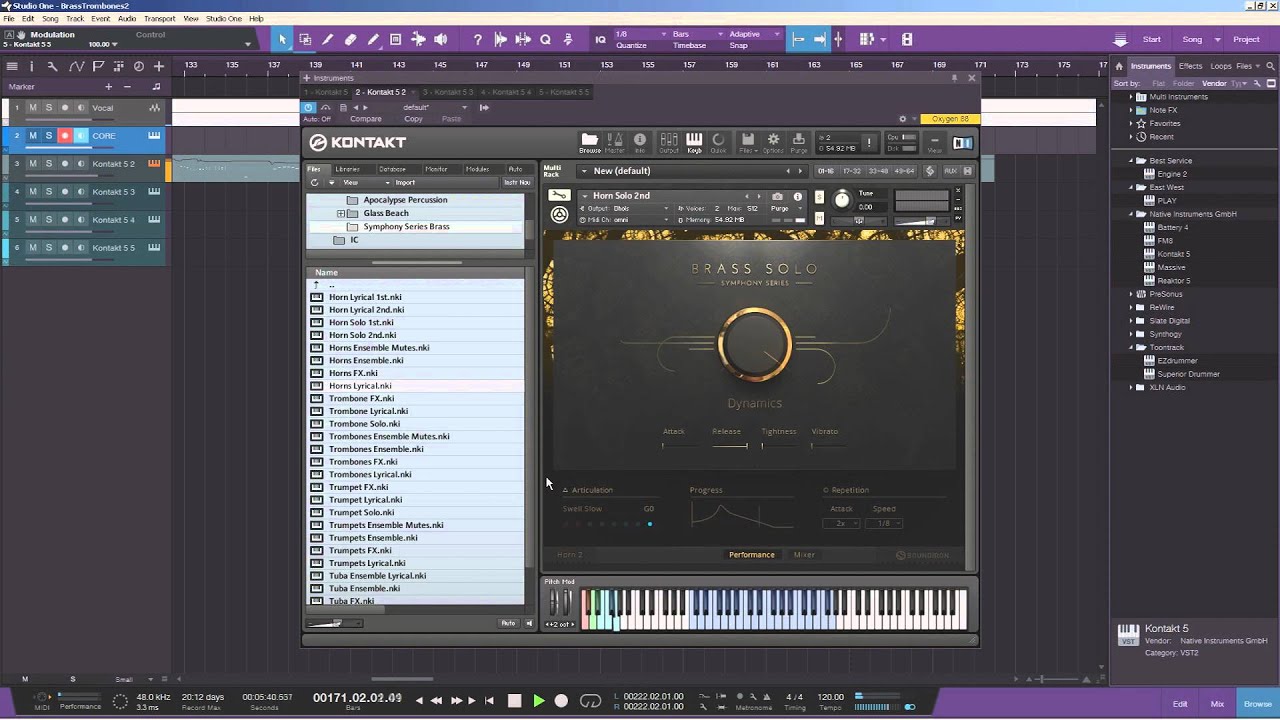Viewport: 1280px width, 720px height.
Task: Click the Kontakt panic exclamation button
Action: [869, 142]
